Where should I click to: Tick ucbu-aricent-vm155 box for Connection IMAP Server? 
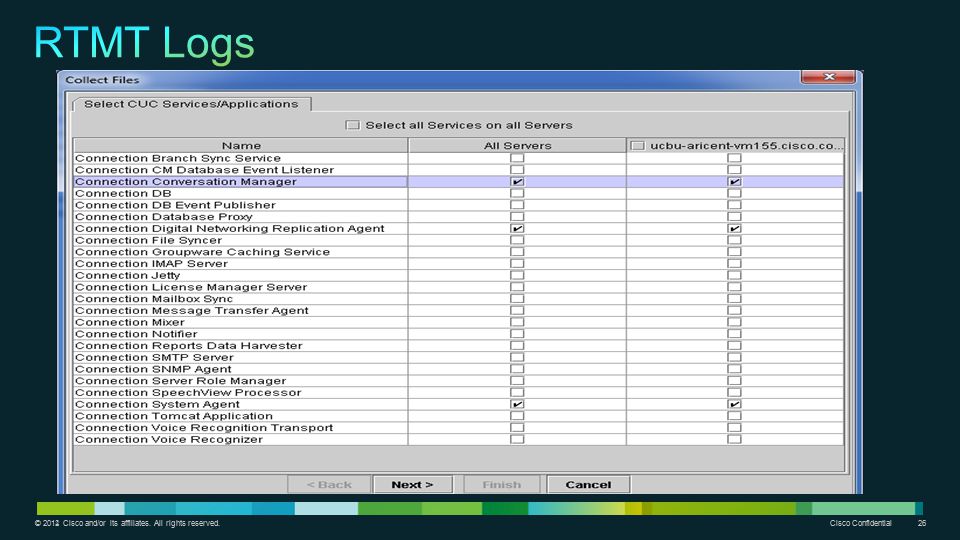734,263
